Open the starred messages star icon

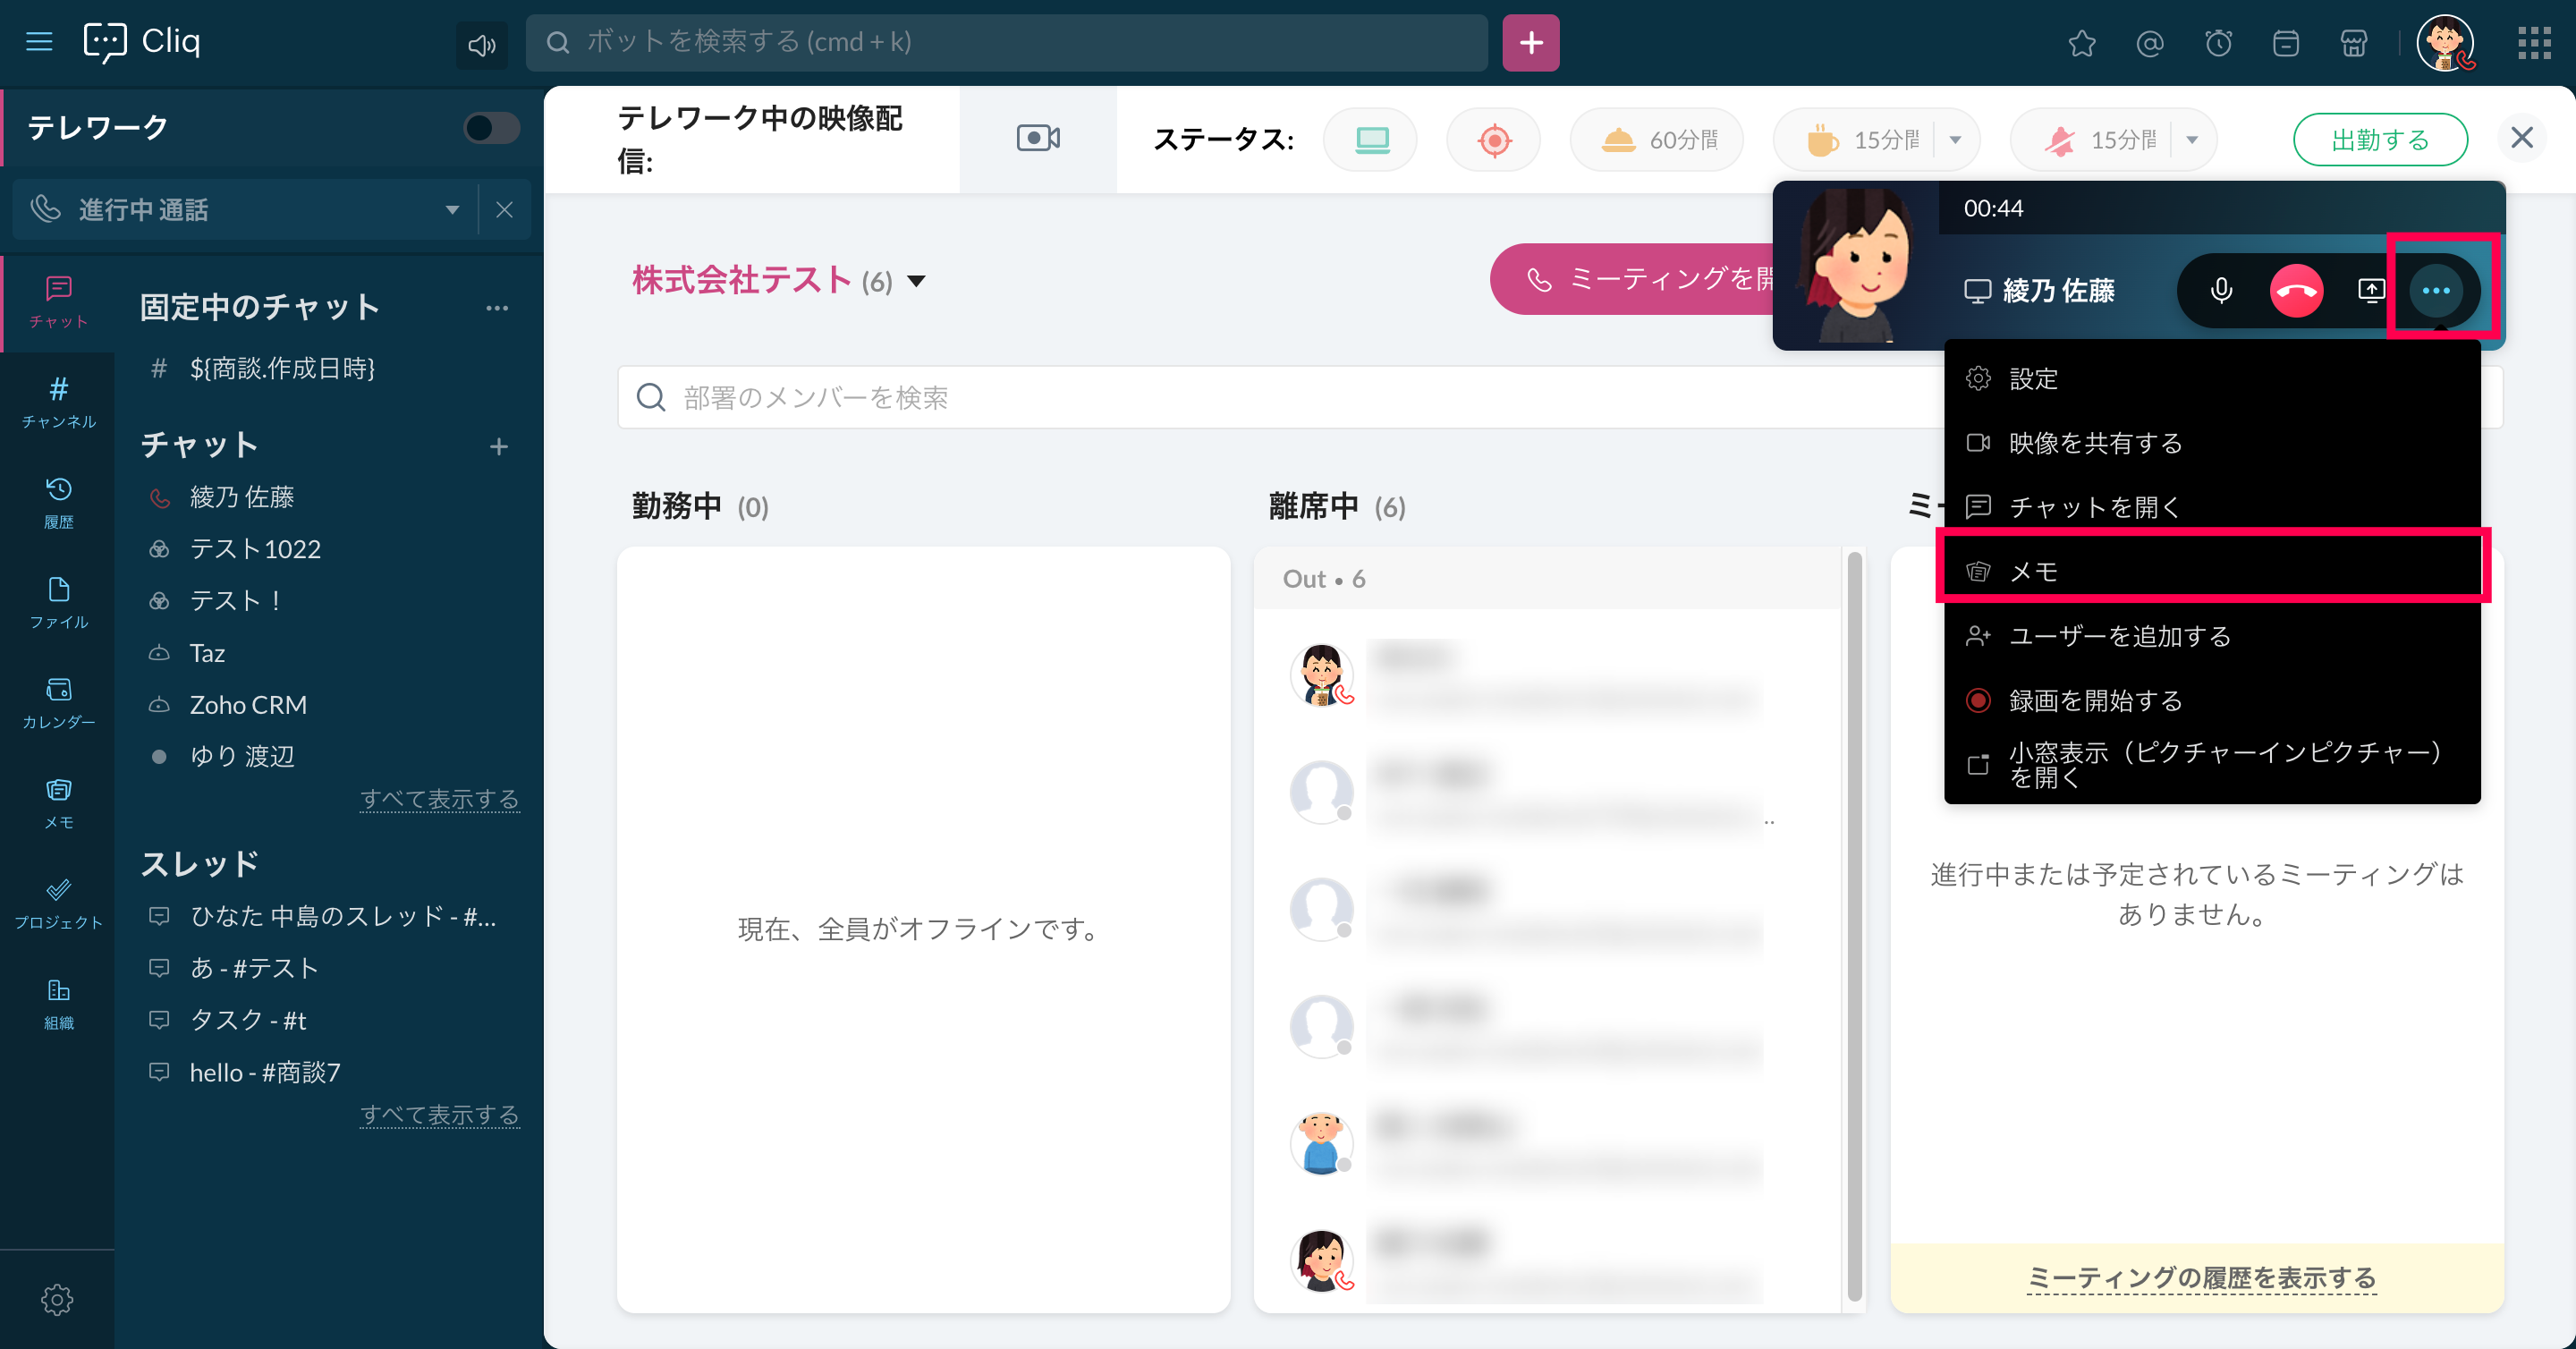(x=2081, y=43)
